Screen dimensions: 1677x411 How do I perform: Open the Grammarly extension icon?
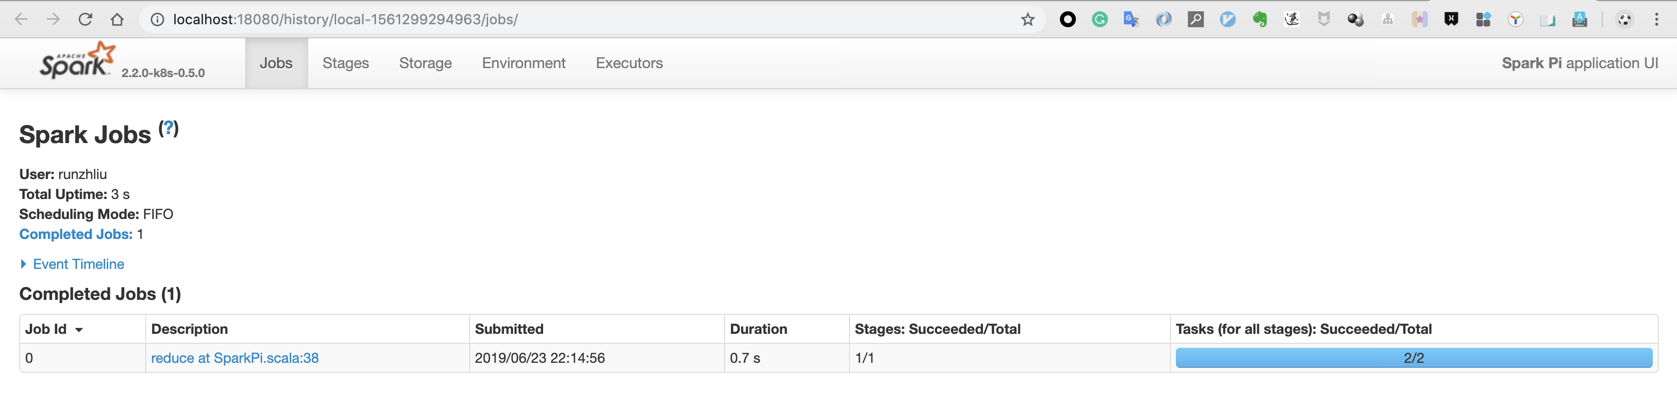[1099, 19]
